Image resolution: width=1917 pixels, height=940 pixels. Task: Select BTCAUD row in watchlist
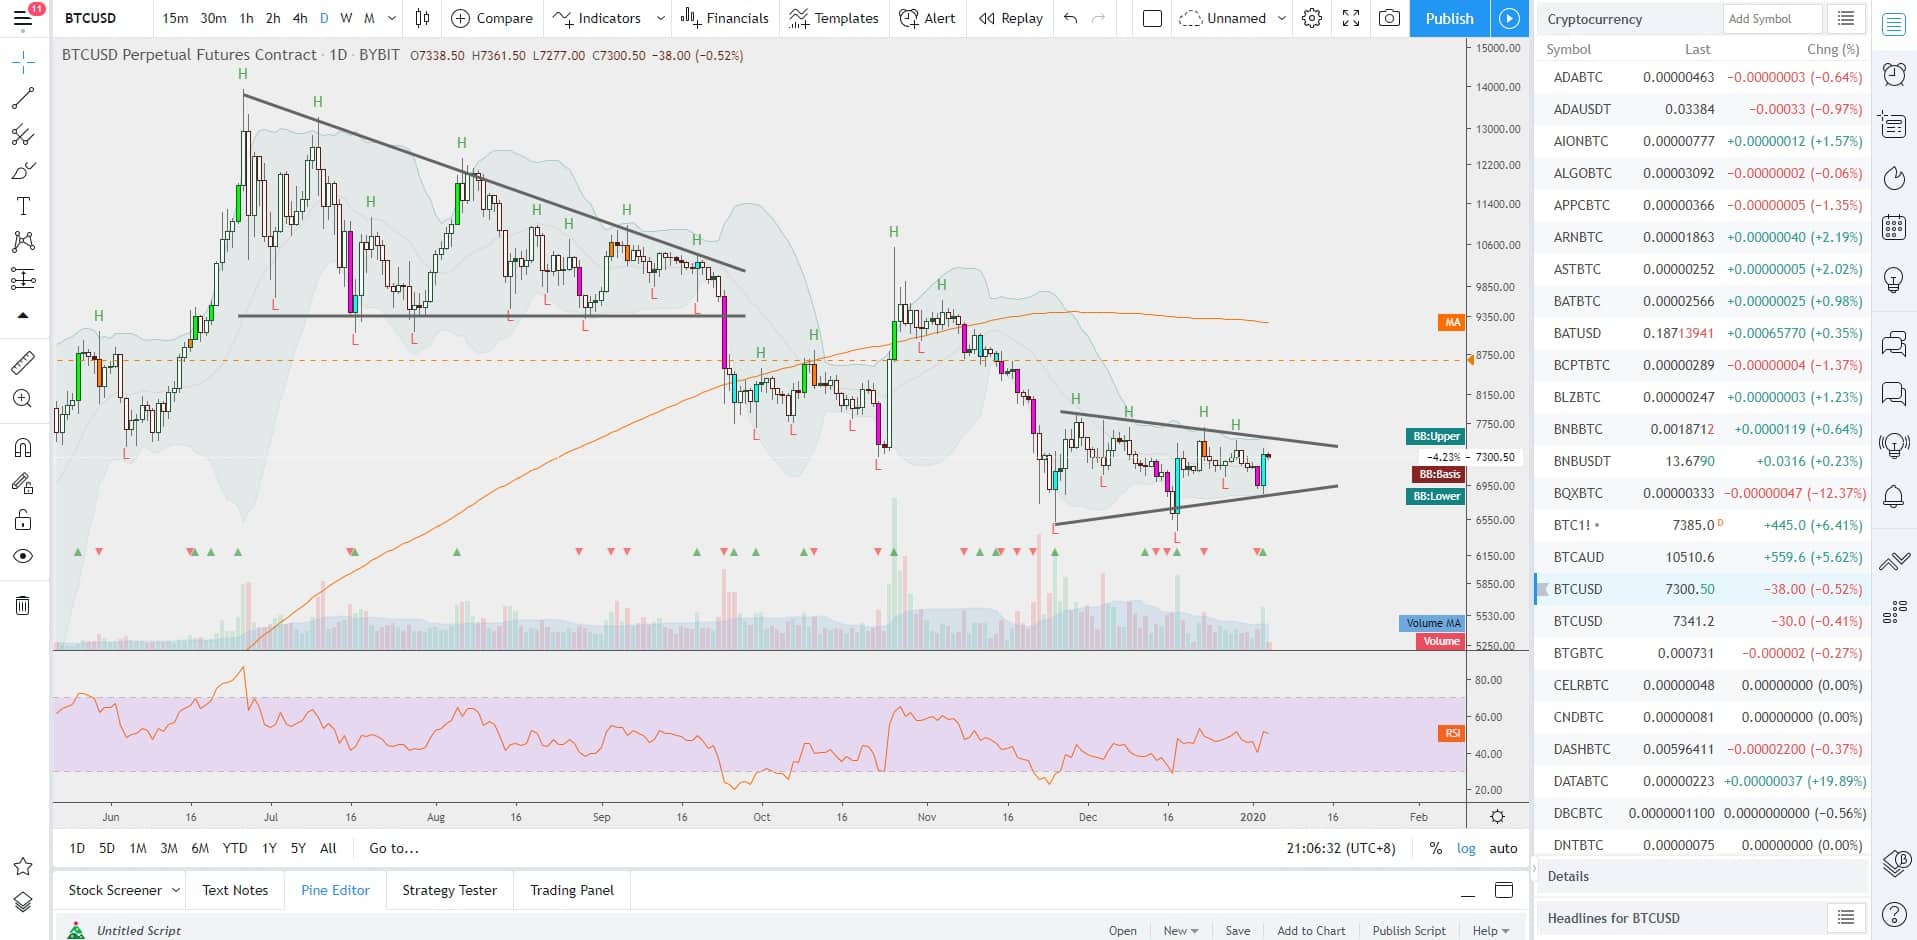click(1702, 557)
